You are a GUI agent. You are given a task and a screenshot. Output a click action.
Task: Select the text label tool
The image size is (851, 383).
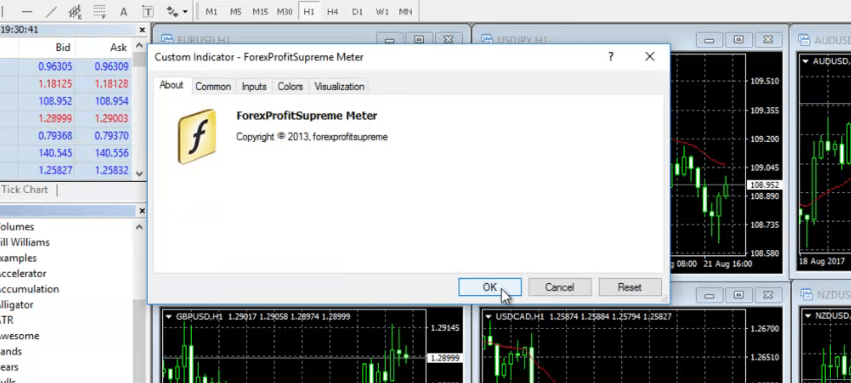(148, 11)
